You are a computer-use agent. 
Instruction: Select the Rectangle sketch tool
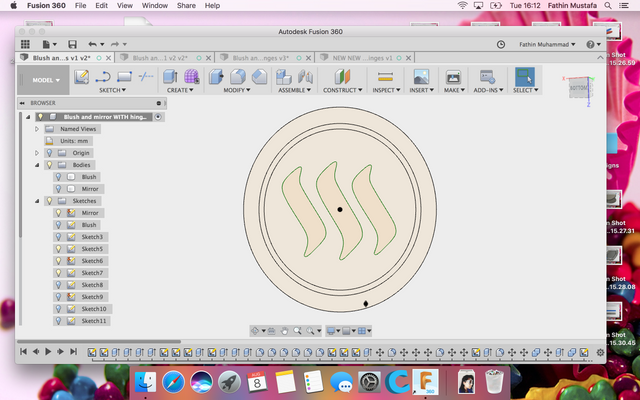[x=124, y=77]
